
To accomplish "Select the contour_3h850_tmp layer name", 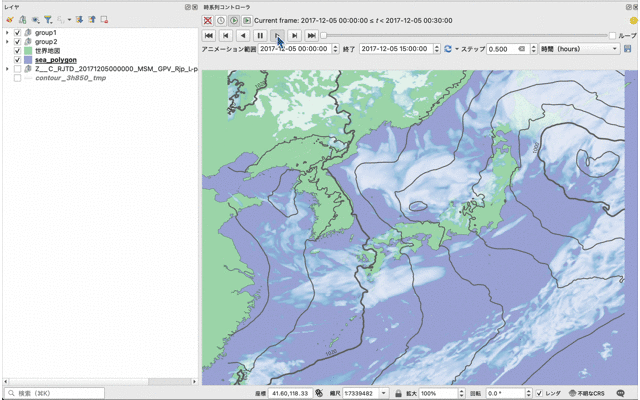I will click(x=71, y=78).
